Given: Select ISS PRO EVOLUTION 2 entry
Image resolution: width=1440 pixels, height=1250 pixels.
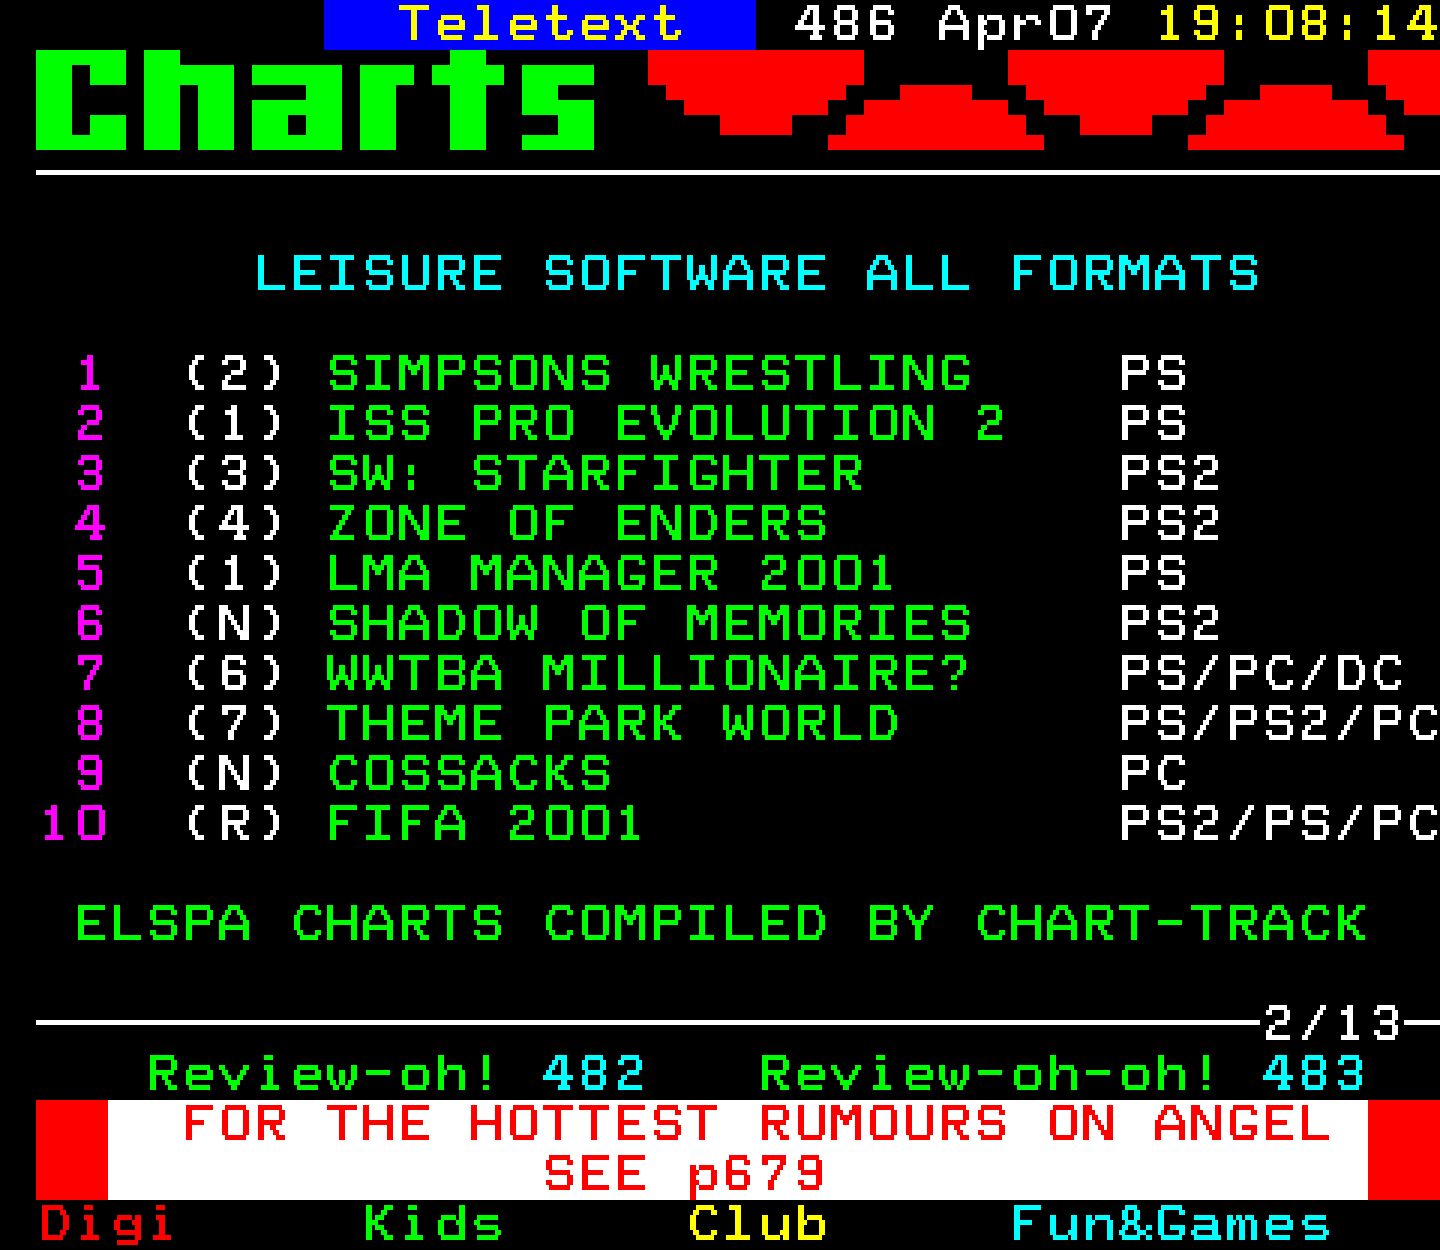Looking at the screenshot, I should 666,424.
